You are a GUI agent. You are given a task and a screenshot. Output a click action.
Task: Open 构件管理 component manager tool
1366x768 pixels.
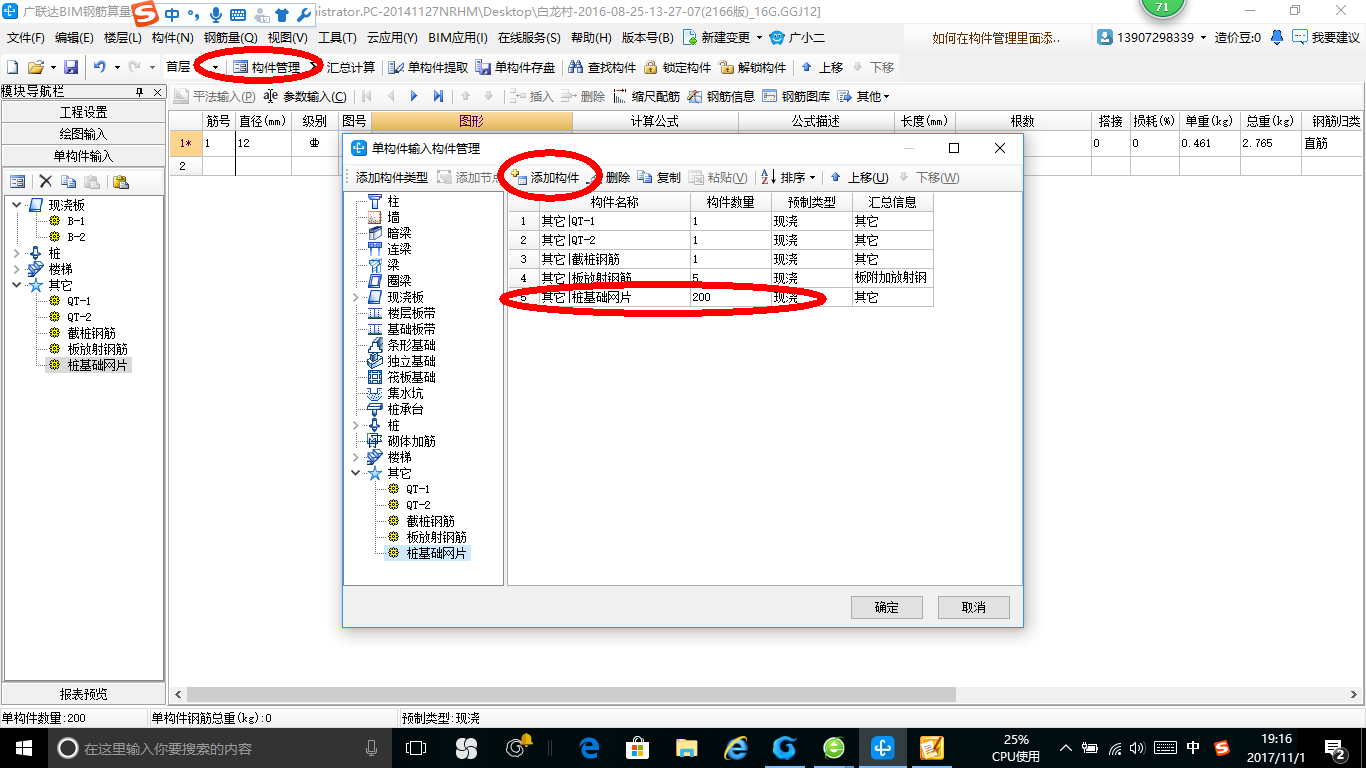(266, 67)
